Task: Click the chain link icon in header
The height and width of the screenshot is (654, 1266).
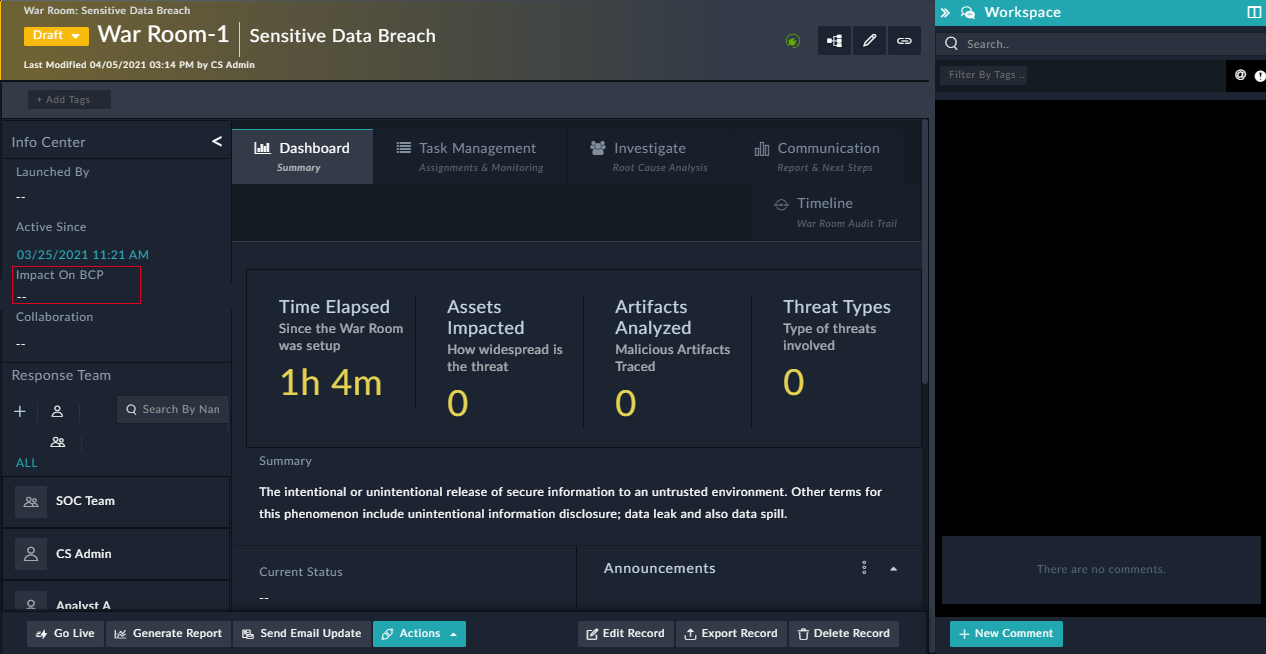Action: (904, 41)
